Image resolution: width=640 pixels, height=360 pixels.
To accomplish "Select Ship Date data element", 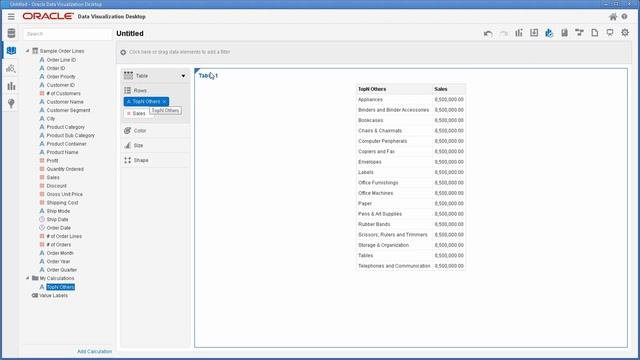I will pyautogui.click(x=57, y=220).
